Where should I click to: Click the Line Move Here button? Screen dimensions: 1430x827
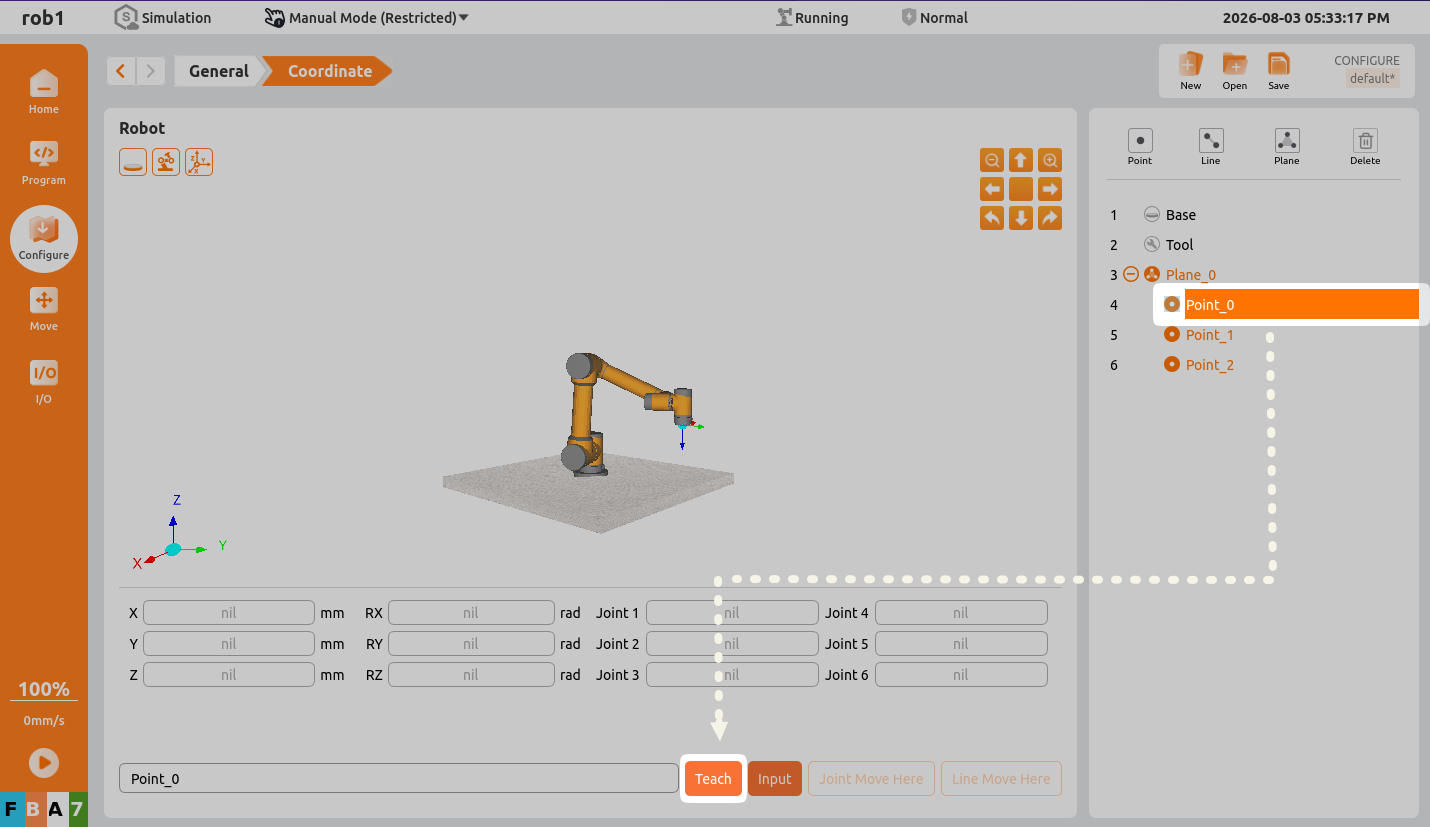[1001, 779]
